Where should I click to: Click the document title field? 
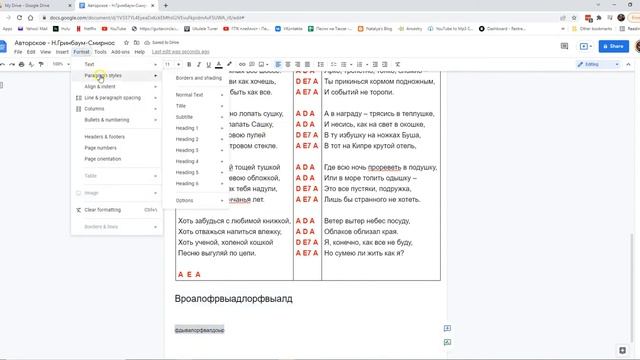tap(64, 42)
